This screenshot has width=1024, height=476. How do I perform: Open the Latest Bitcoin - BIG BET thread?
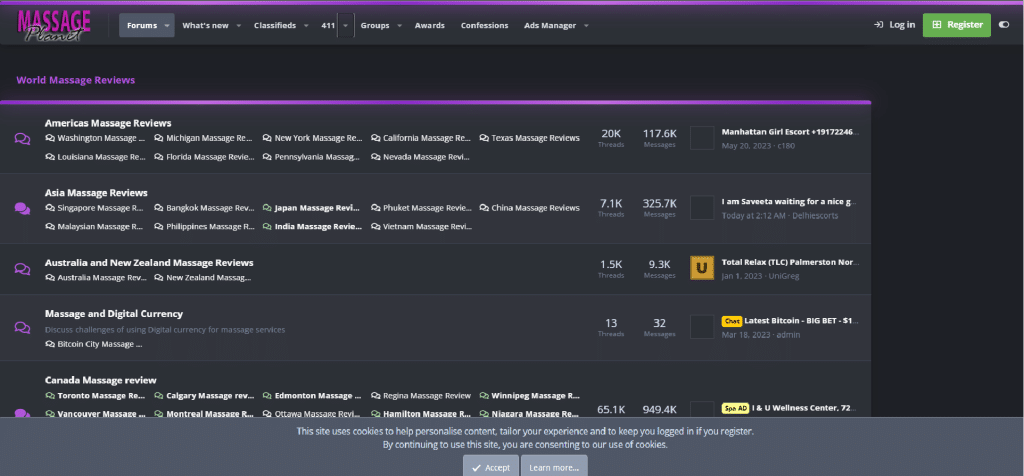pyautogui.click(x=801, y=321)
